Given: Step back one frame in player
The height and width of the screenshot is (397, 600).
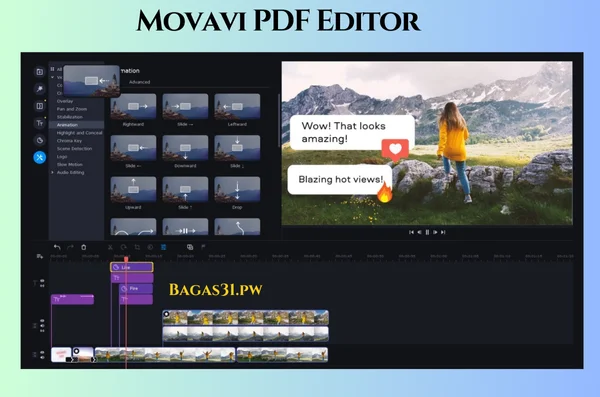Looking at the screenshot, I should click(x=419, y=232).
